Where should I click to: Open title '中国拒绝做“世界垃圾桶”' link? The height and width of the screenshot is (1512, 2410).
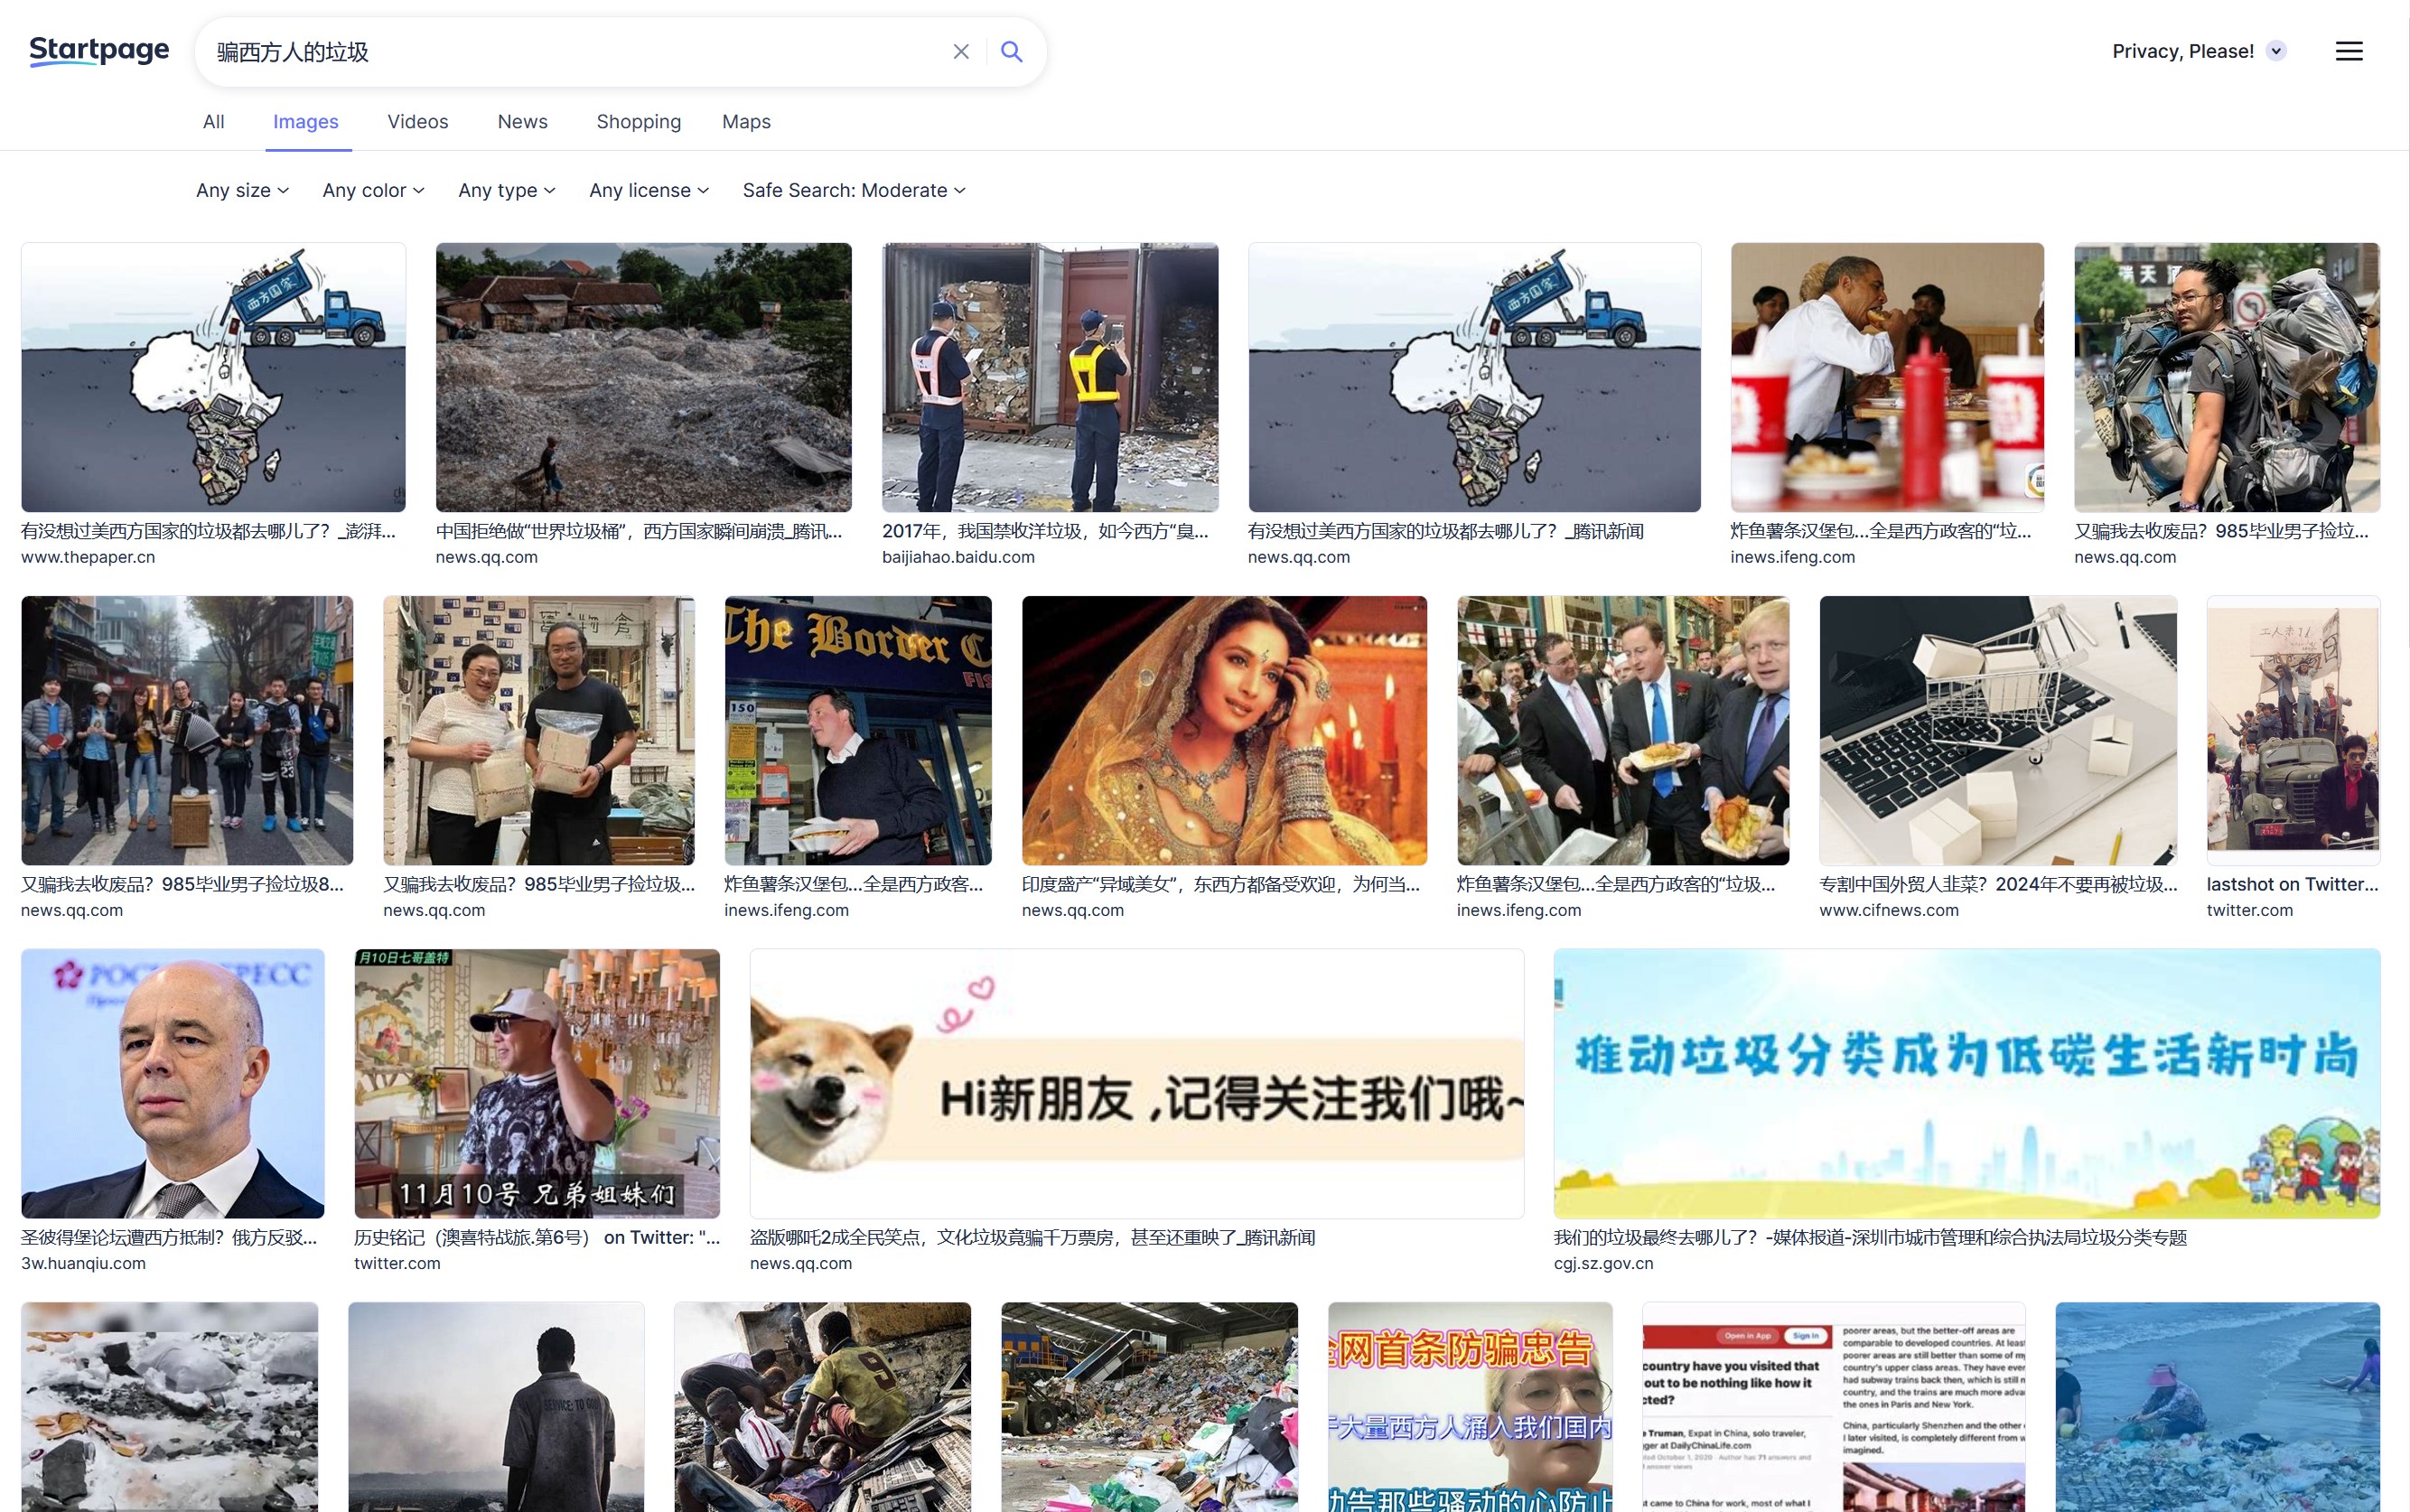639,531
